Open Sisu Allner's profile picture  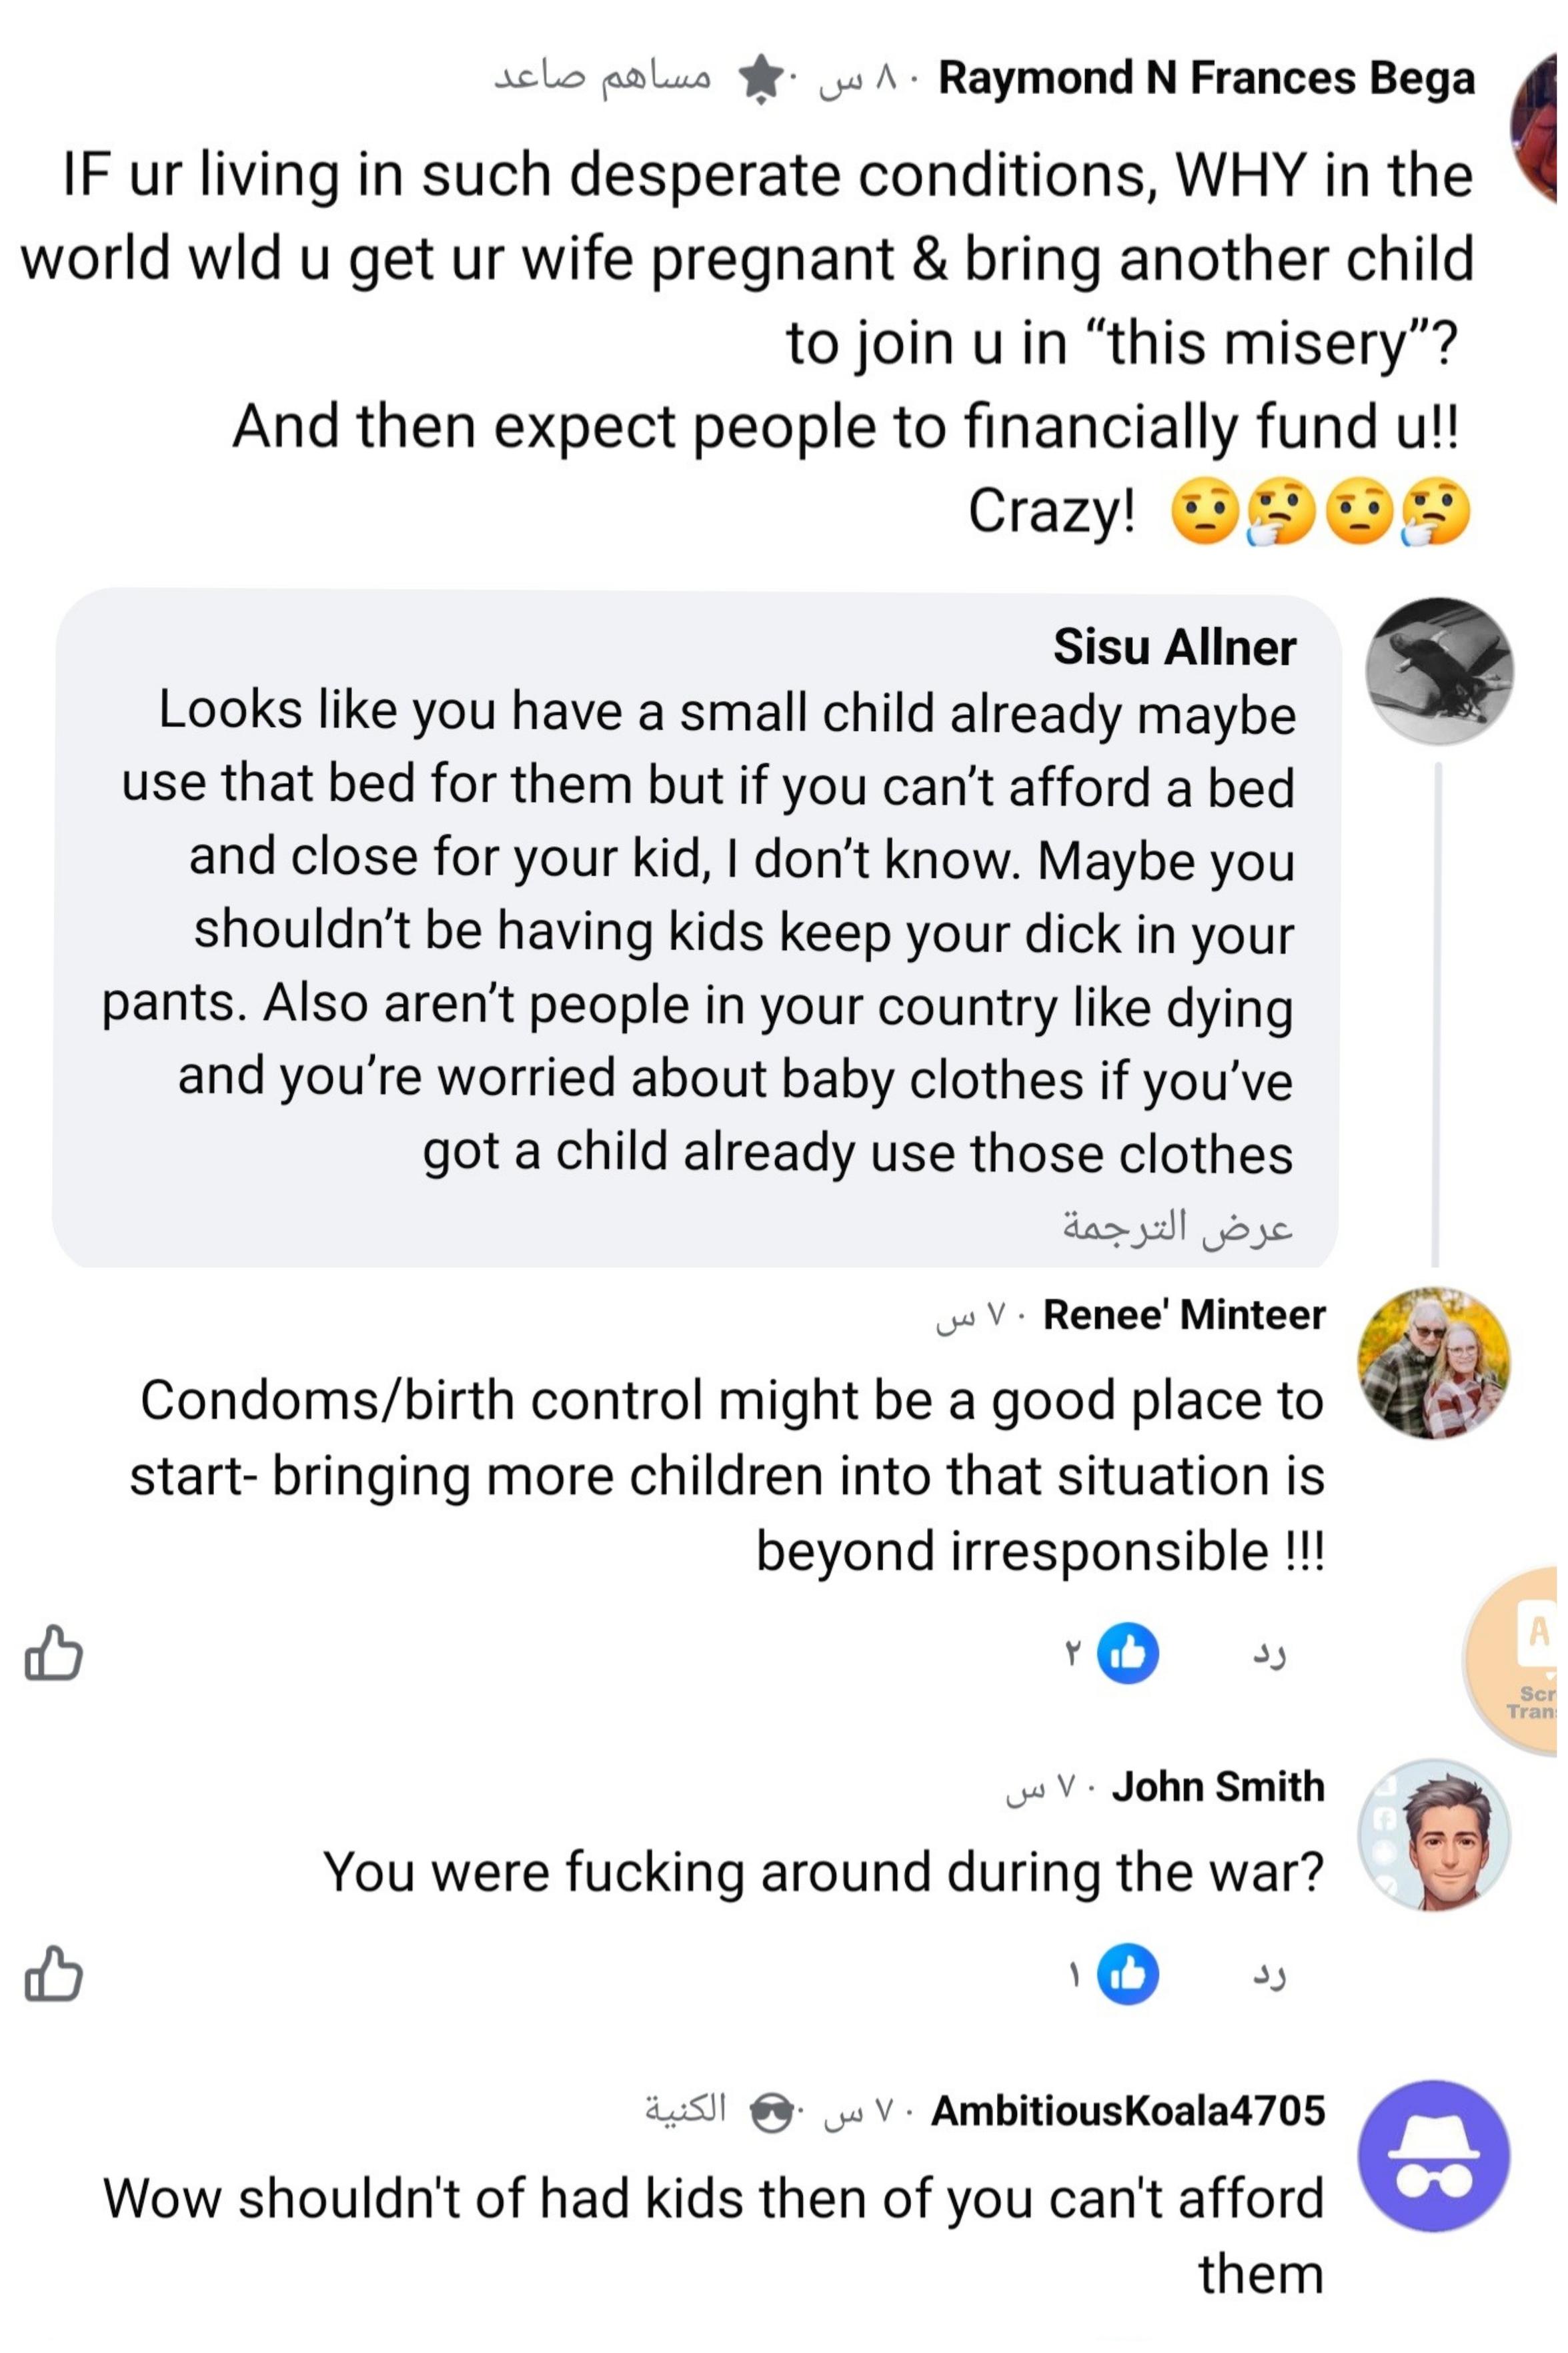tap(1439, 671)
